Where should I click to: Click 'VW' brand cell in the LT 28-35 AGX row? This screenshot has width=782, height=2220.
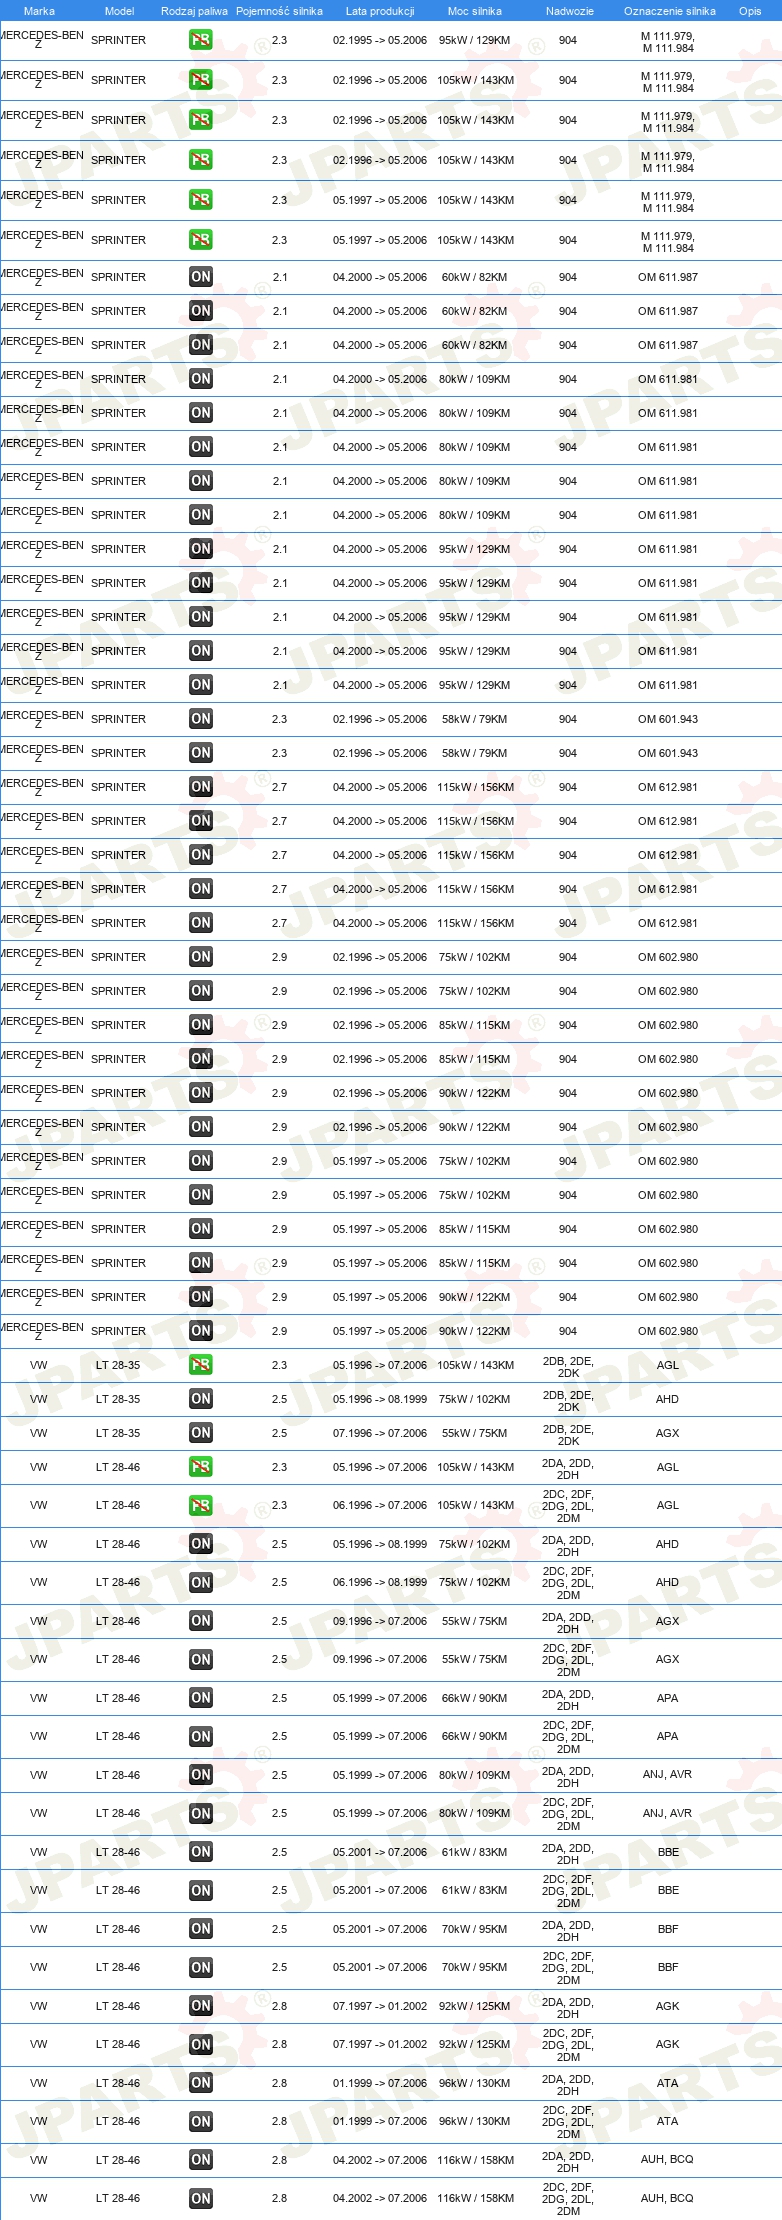[39, 1433]
